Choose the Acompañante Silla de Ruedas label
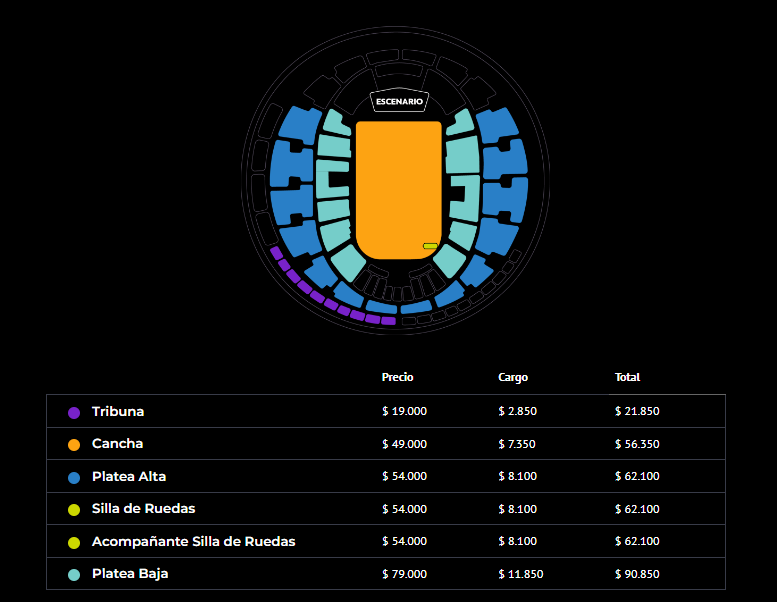This screenshot has width=777, height=602. tap(193, 541)
